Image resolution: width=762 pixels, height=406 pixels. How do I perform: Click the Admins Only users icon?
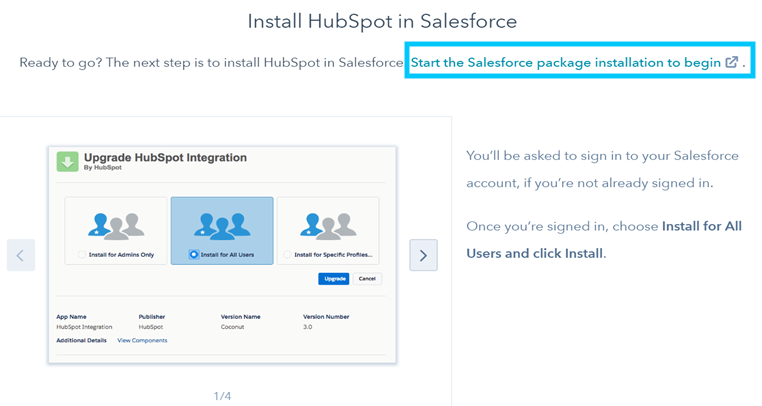(x=115, y=225)
